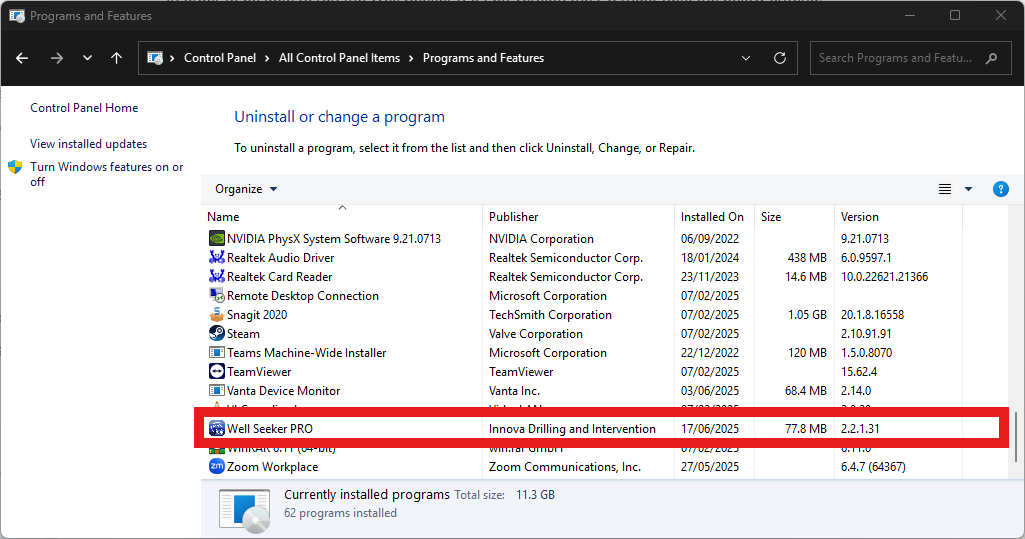Screen dimensions: 1025x539
Task: Sort list by Installed On column
Action: click(x=712, y=216)
